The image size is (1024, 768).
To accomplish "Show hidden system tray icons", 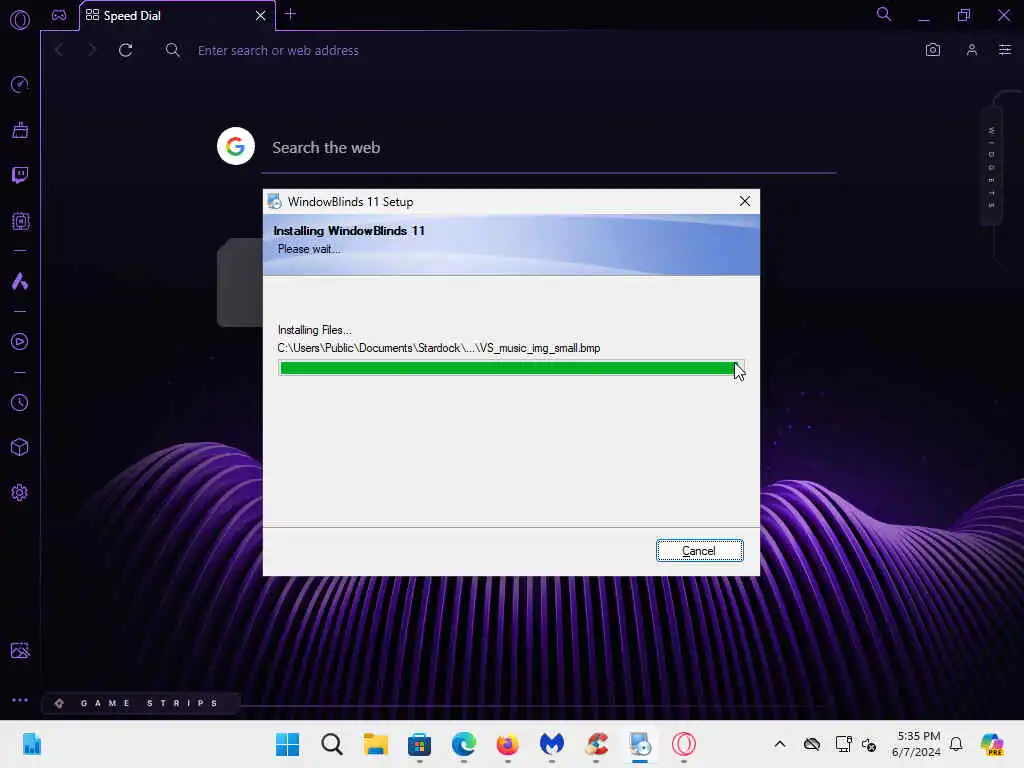I will coord(780,744).
